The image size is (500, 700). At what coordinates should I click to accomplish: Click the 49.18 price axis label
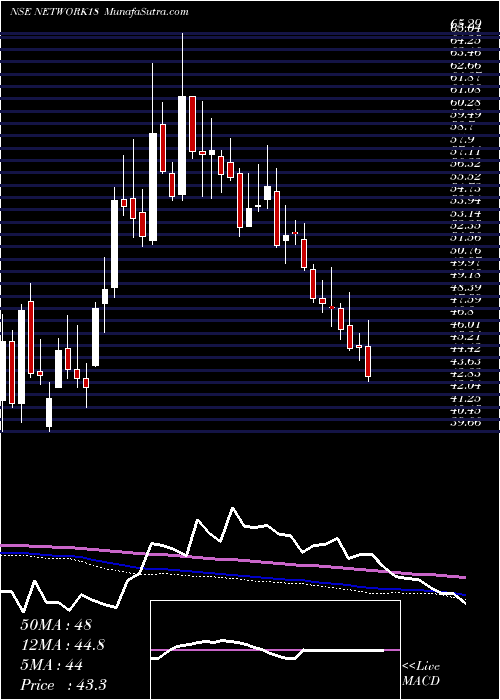pos(465,276)
